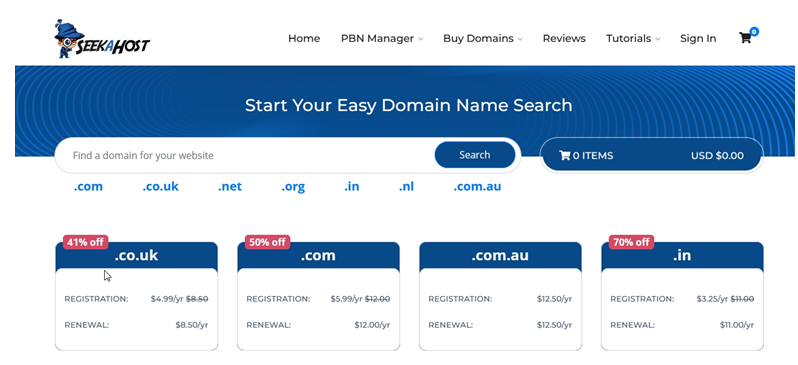This screenshot has width=798, height=365.
Task: Click the .in pricing card header
Action: [x=682, y=256]
